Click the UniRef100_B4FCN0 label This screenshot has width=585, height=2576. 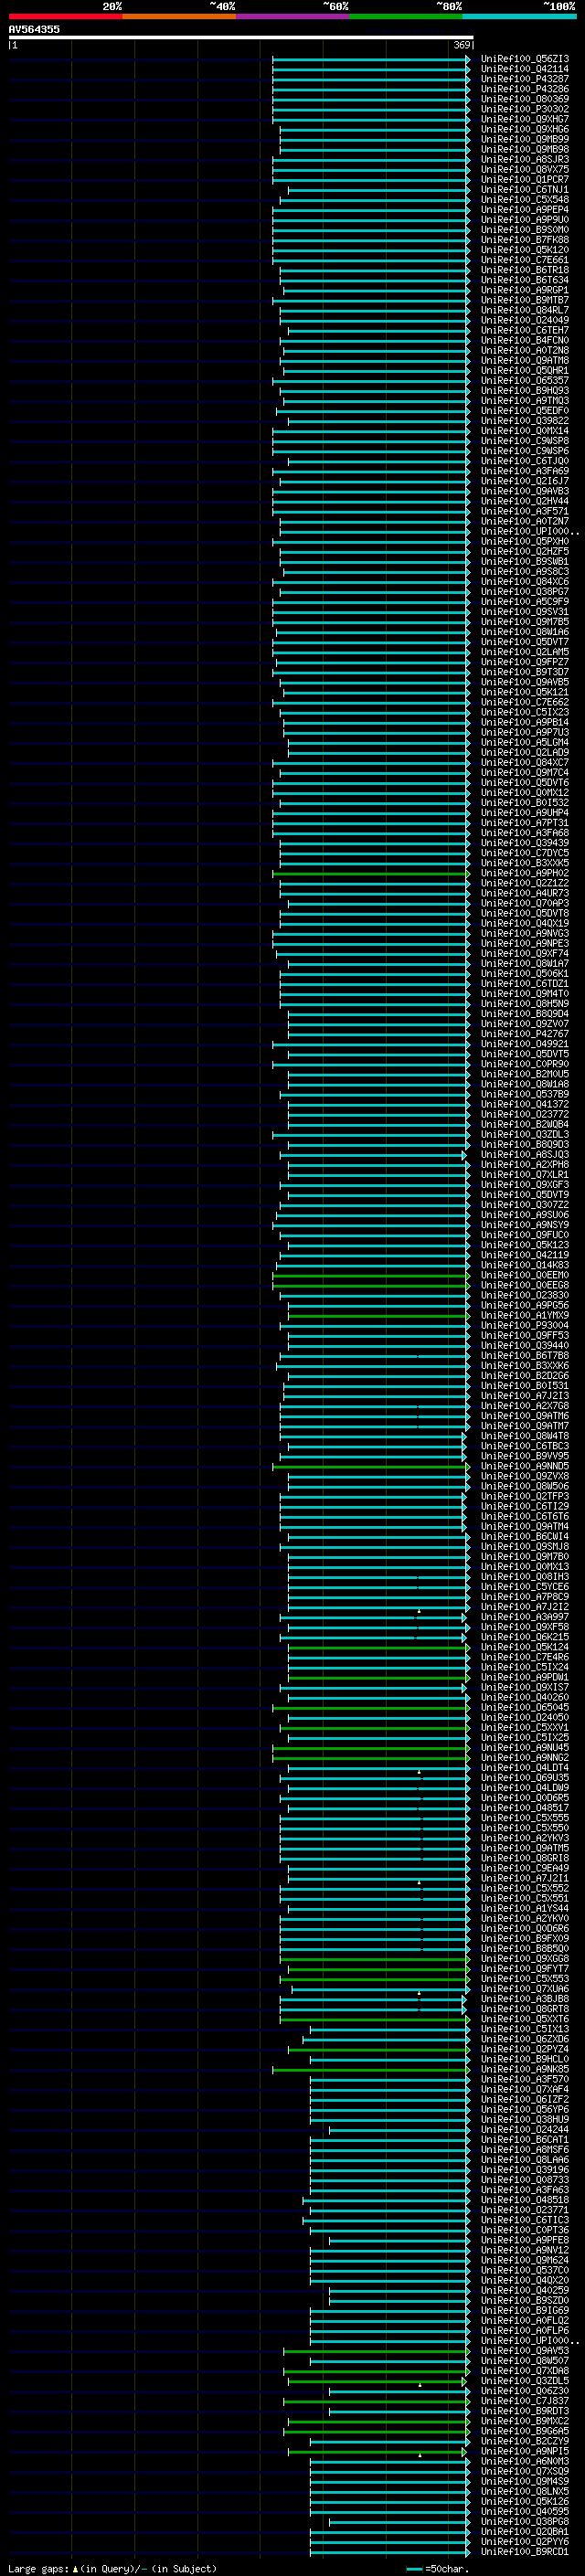525,340
